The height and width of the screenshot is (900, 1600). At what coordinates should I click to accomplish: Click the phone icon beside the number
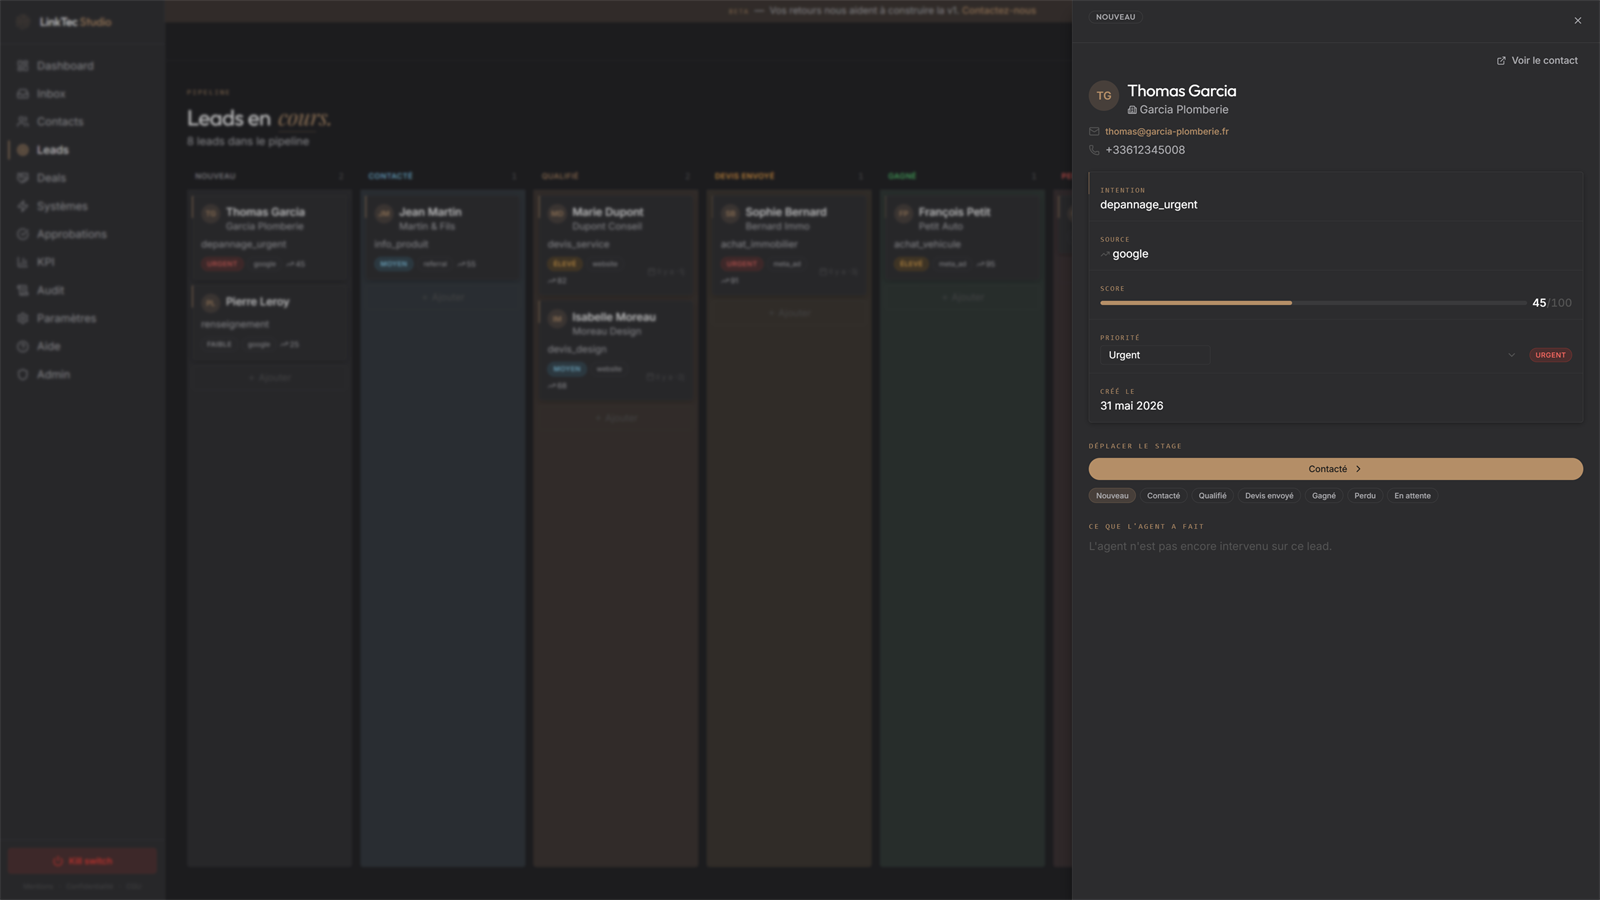coord(1094,150)
